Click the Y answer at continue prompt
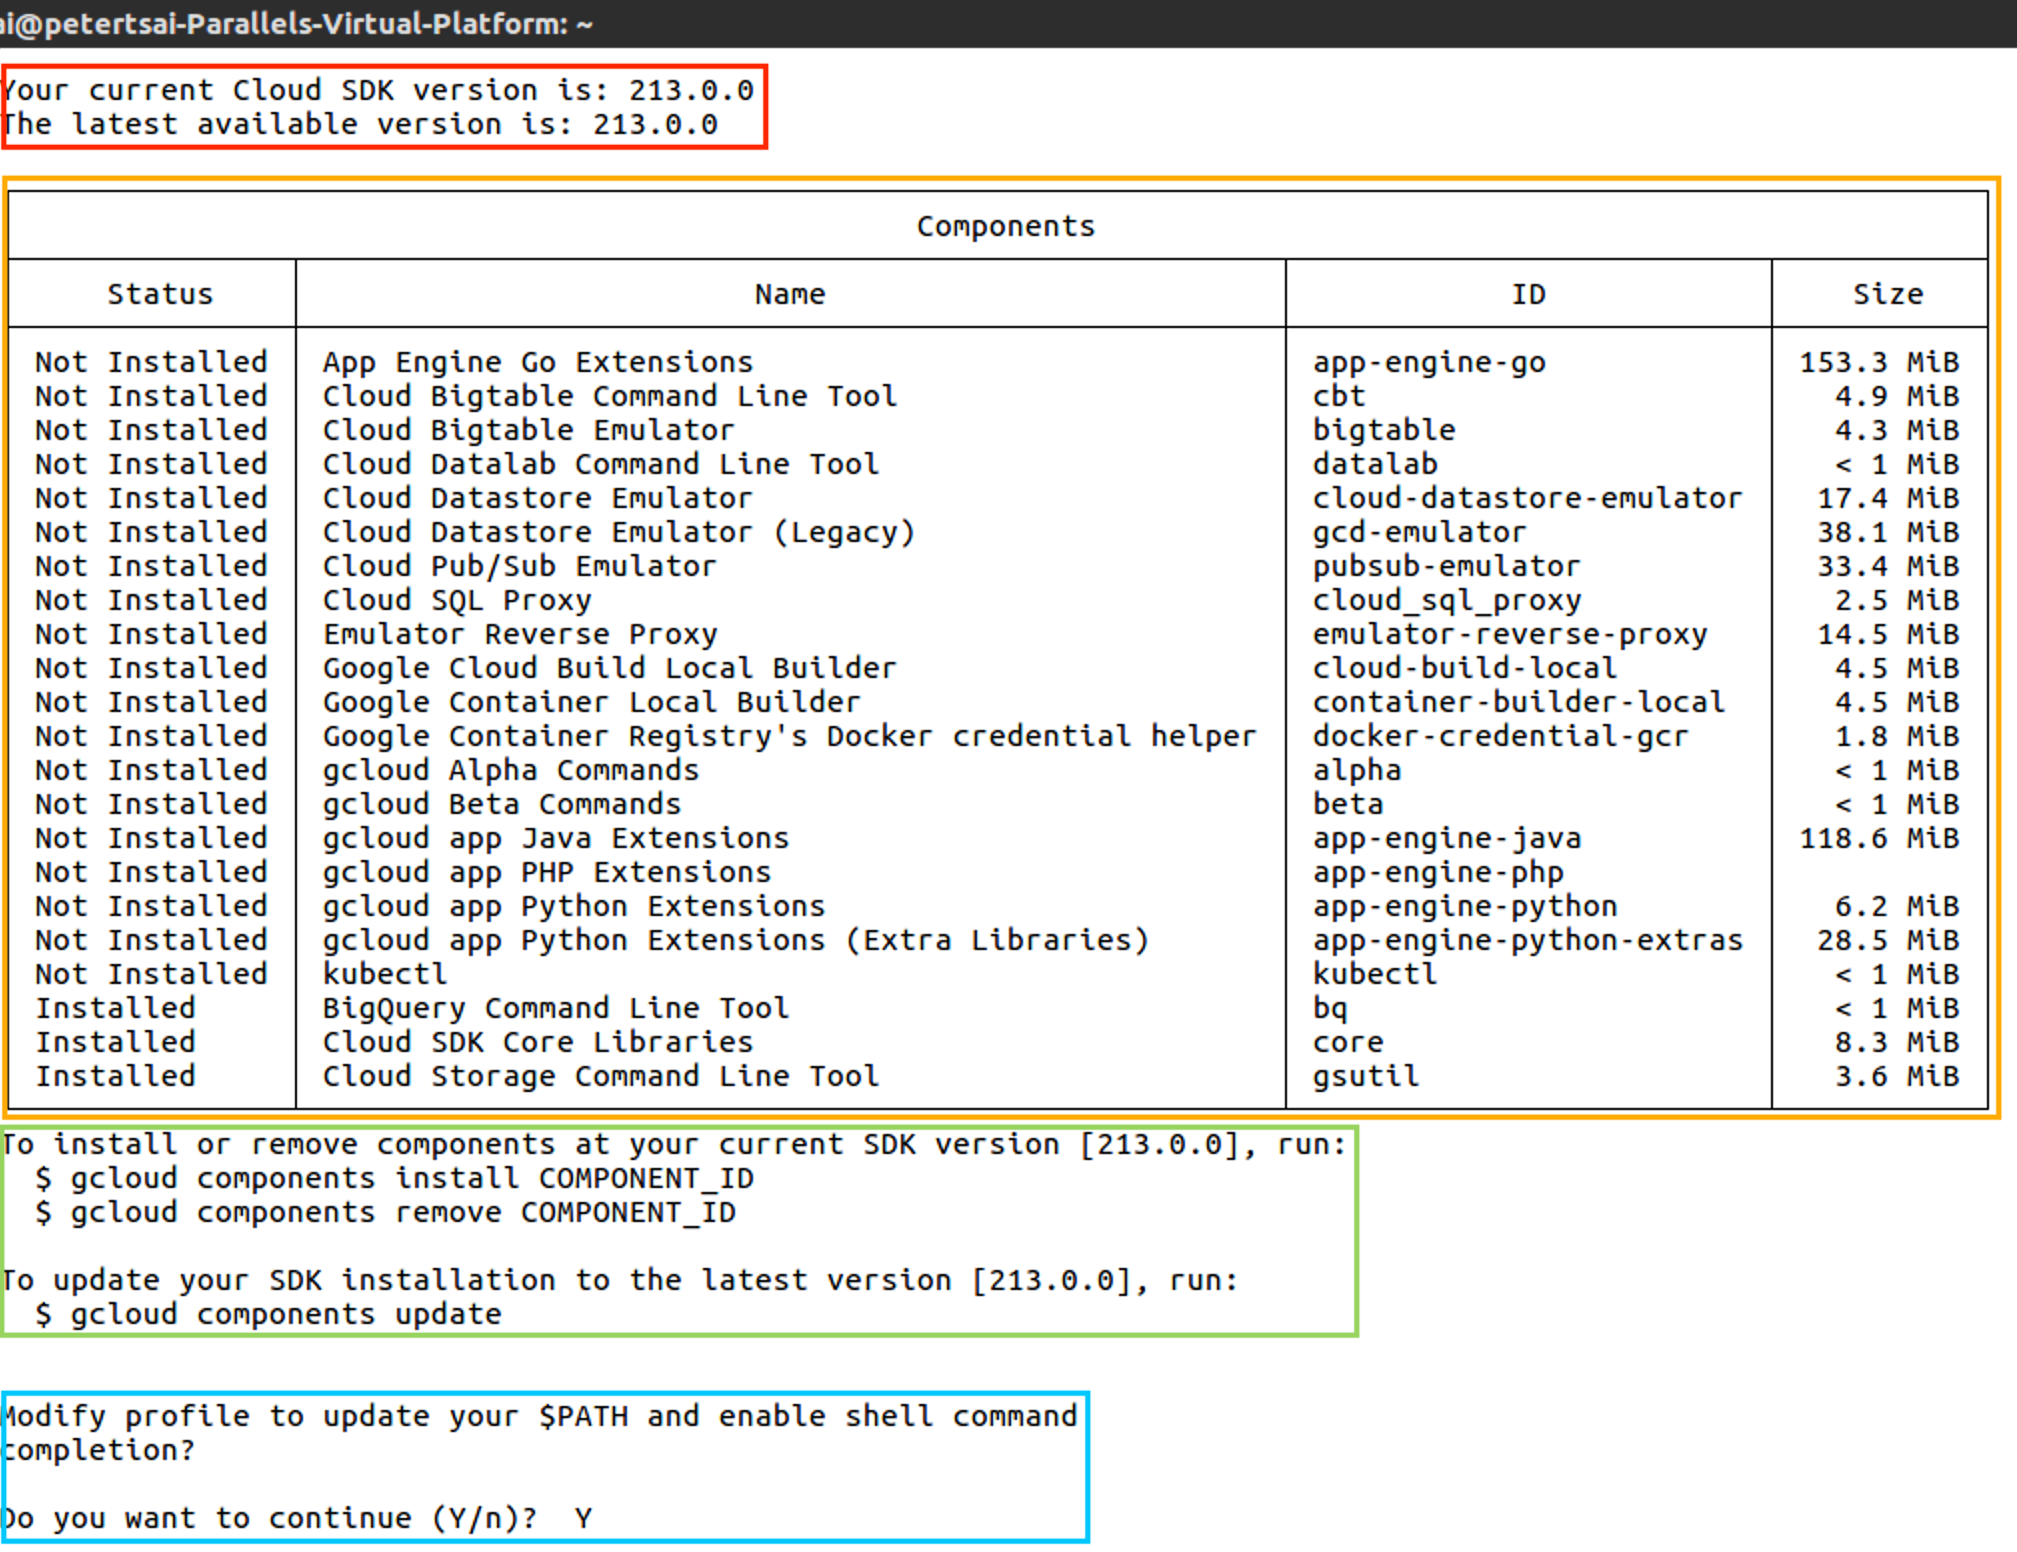 [x=583, y=1518]
